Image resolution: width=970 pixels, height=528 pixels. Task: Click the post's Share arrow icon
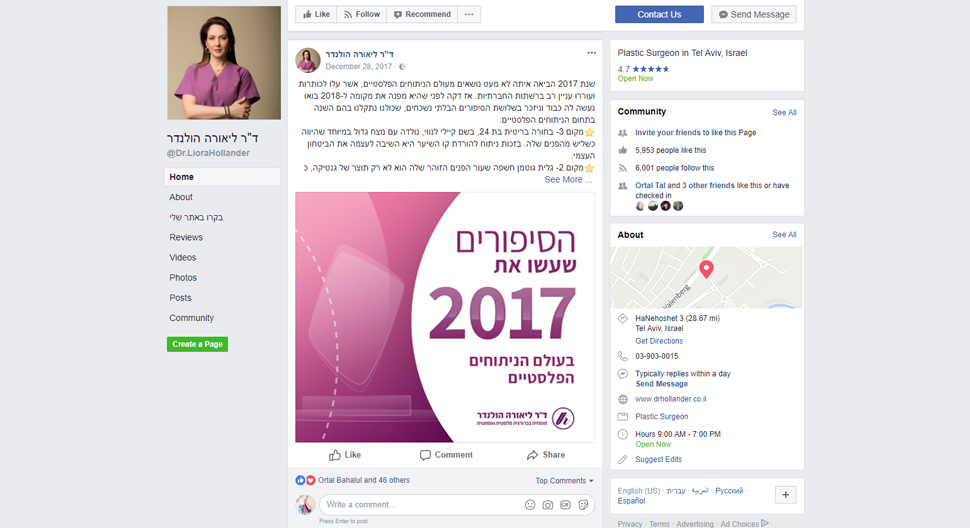tap(532, 455)
